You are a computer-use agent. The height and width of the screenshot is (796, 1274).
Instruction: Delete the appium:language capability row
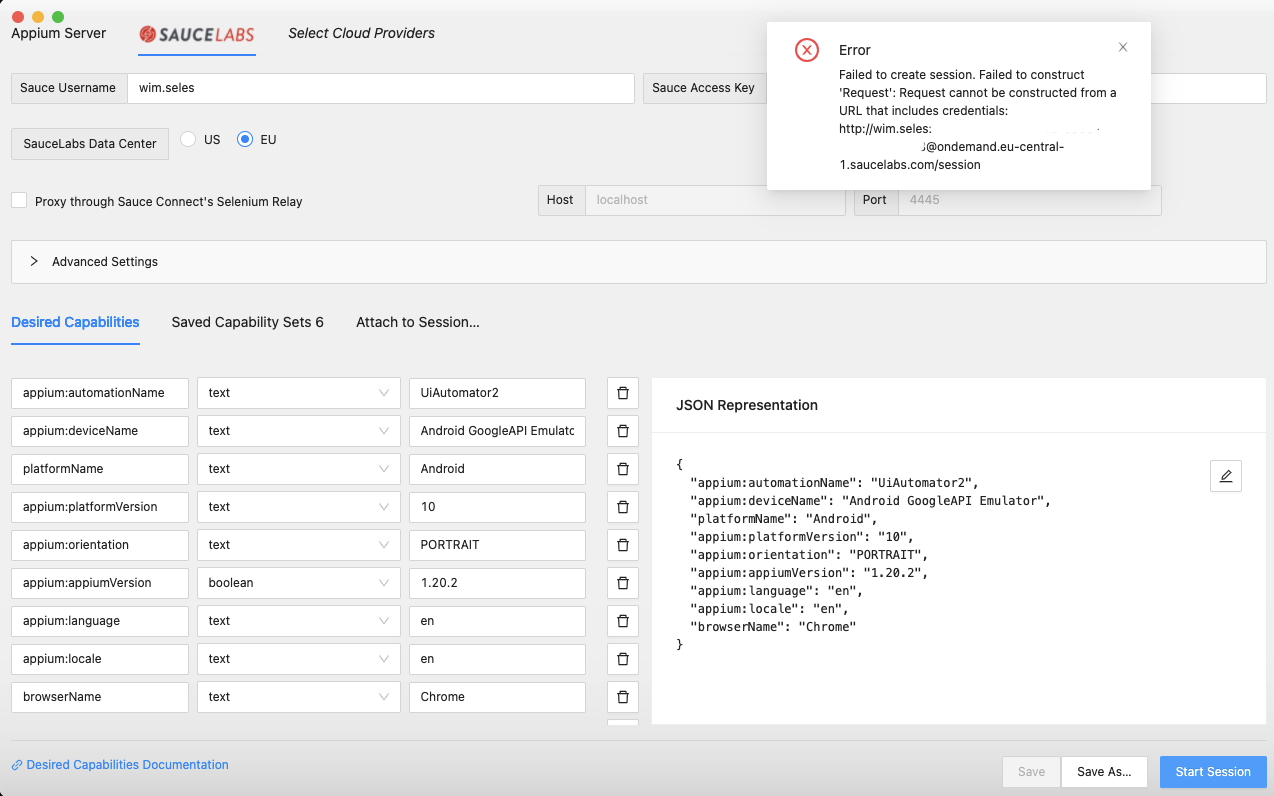622,621
